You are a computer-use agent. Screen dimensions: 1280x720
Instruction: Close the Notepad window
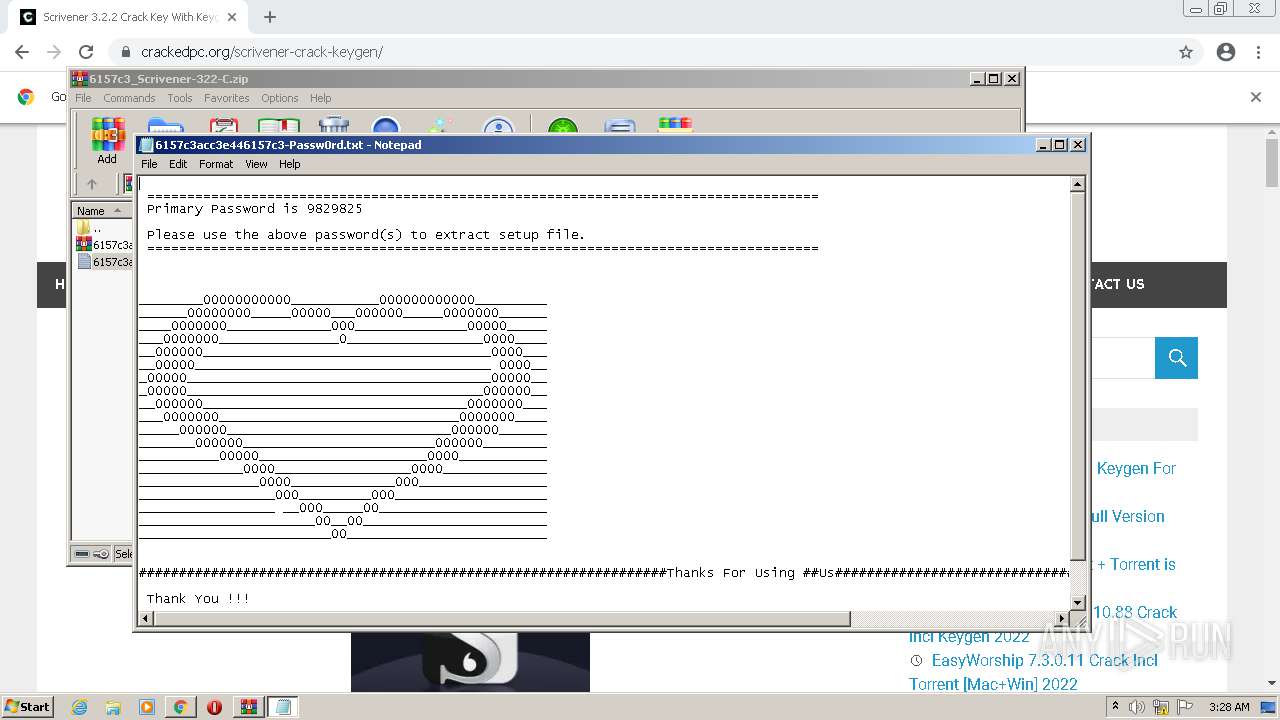1078,145
